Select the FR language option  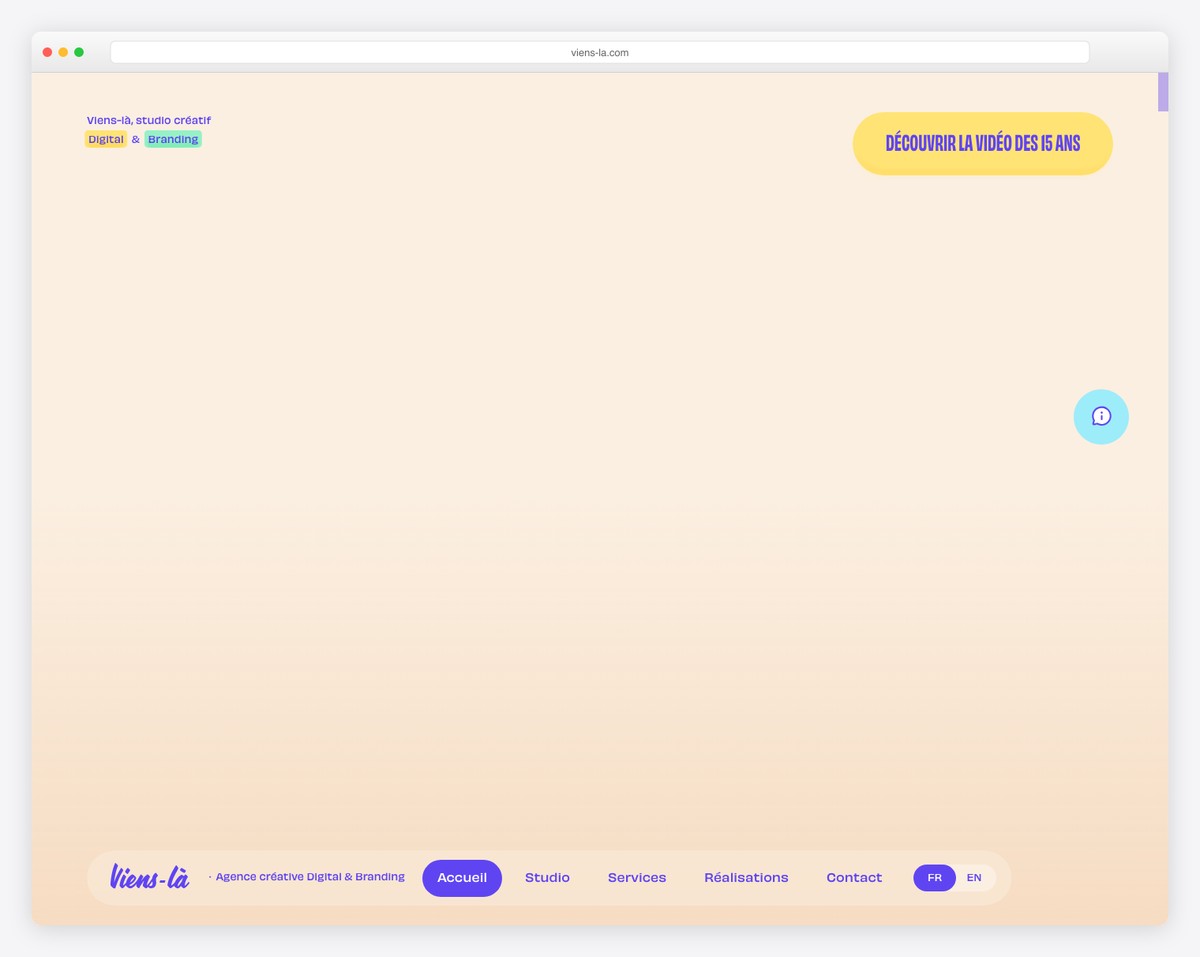coord(934,878)
